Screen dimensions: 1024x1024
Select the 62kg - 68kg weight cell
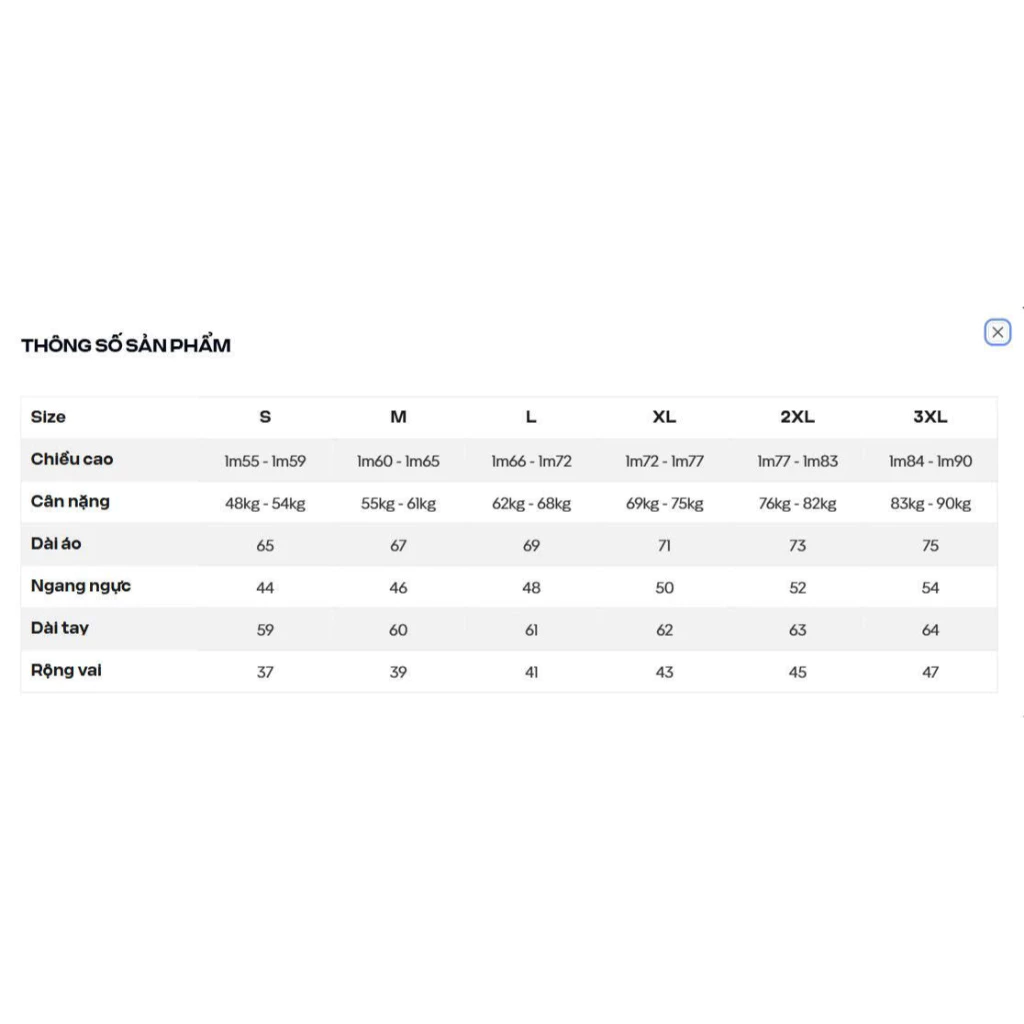coord(531,504)
